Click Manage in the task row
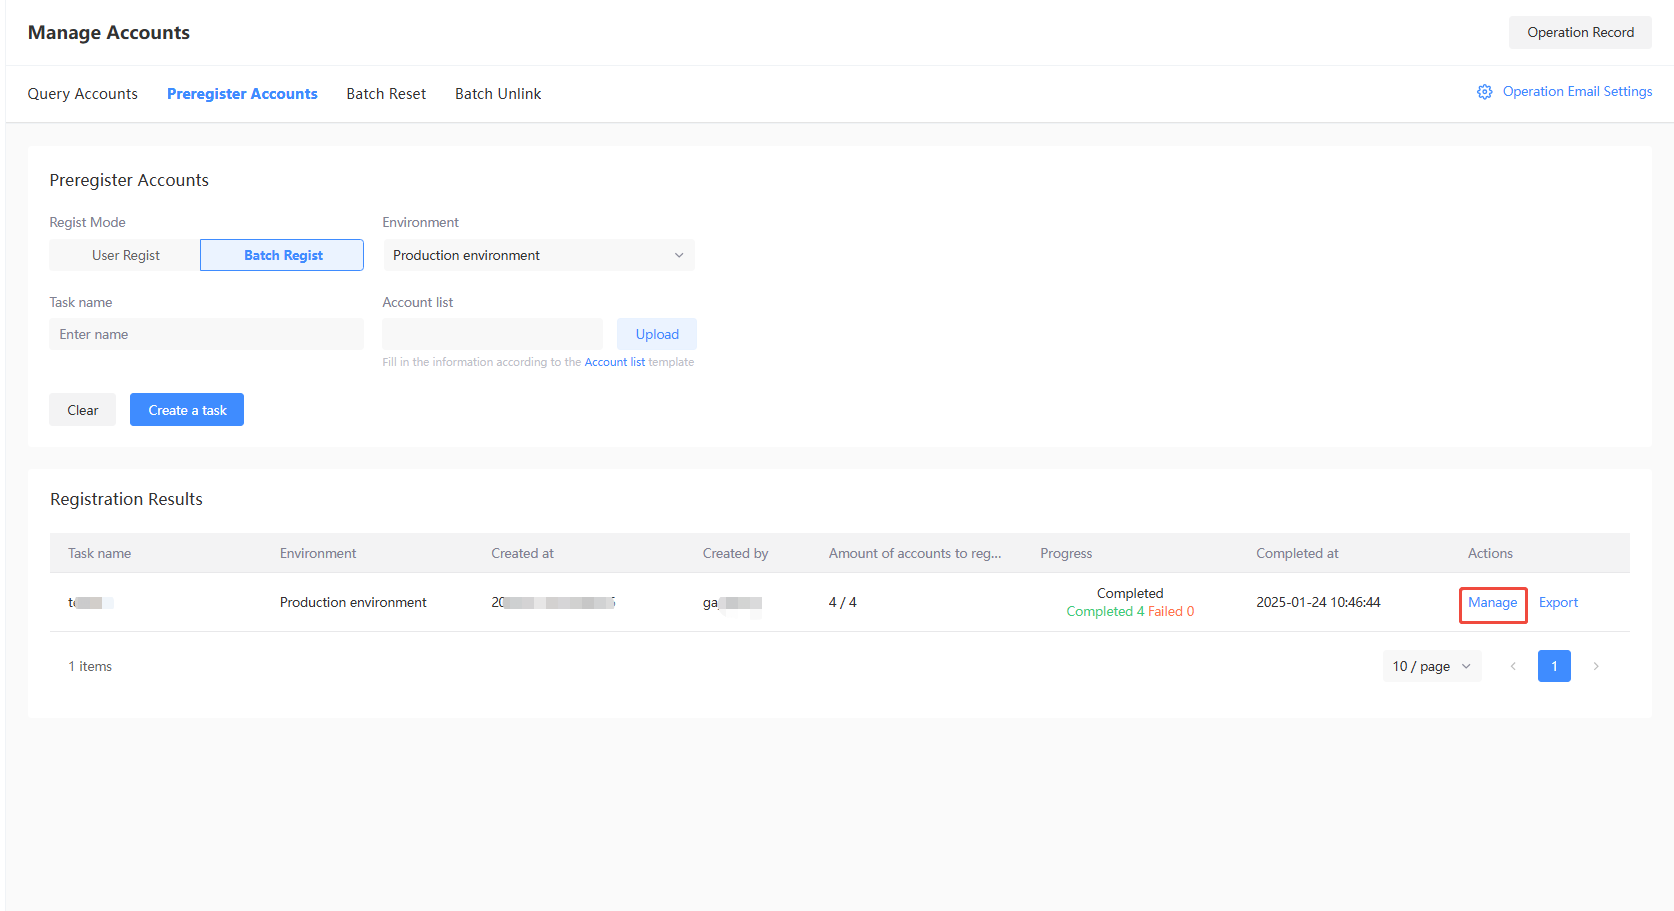The height and width of the screenshot is (911, 1674). coord(1492,603)
